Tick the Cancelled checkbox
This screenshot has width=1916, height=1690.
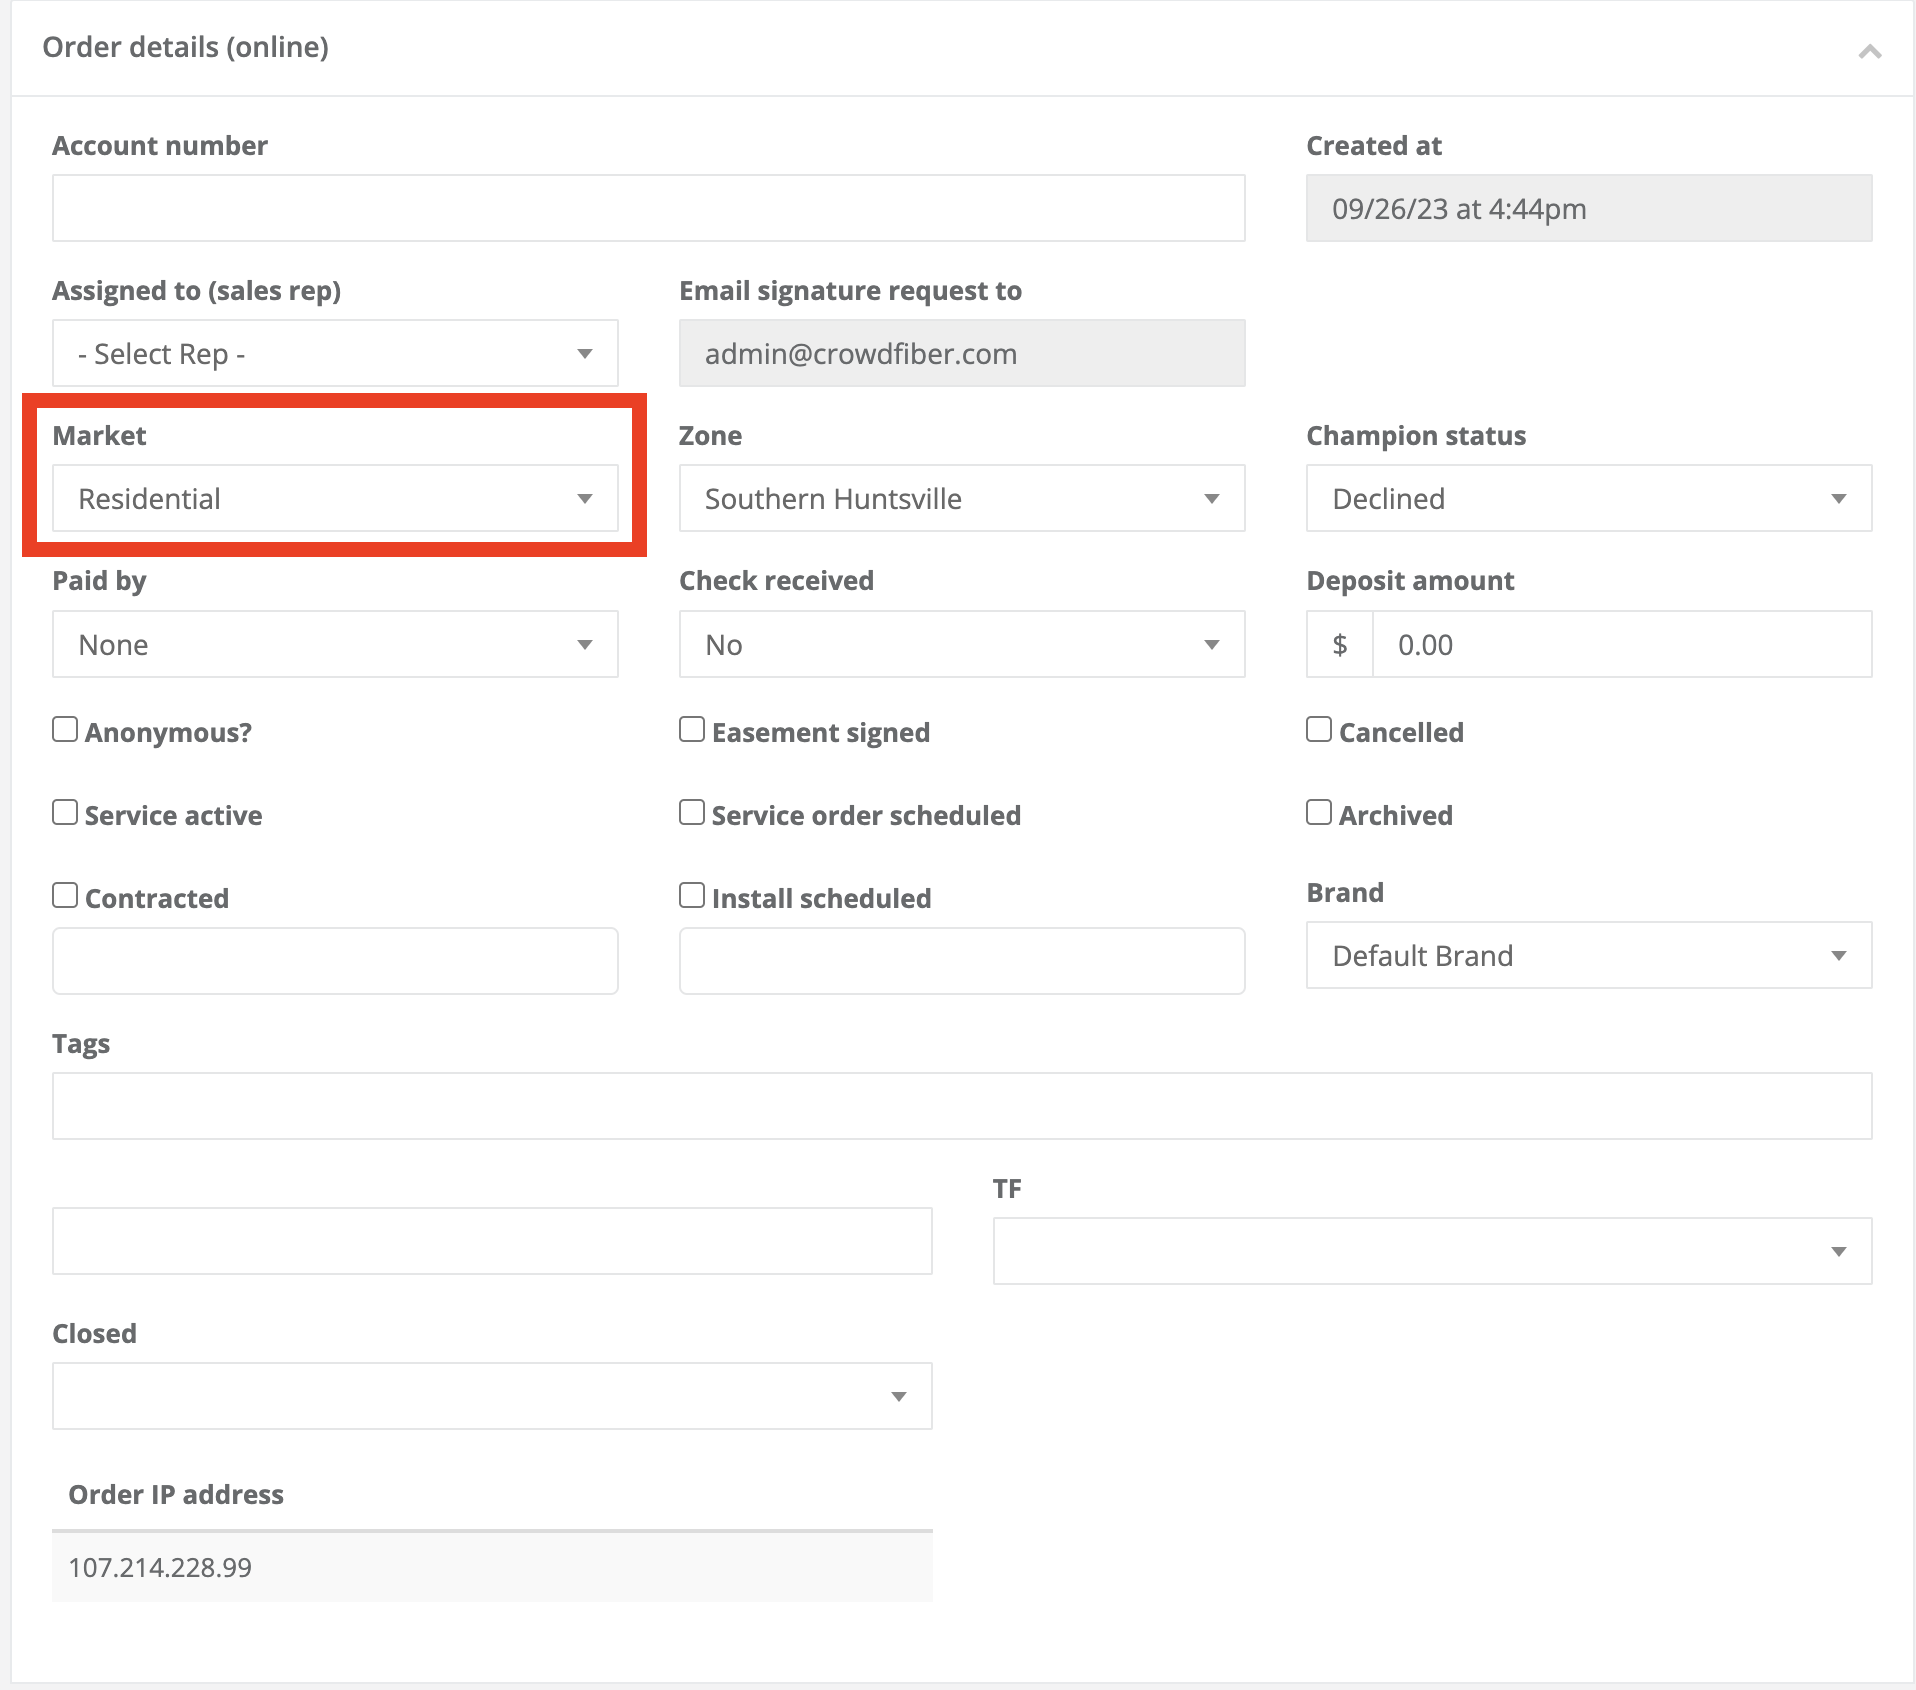click(x=1319, y=730)
